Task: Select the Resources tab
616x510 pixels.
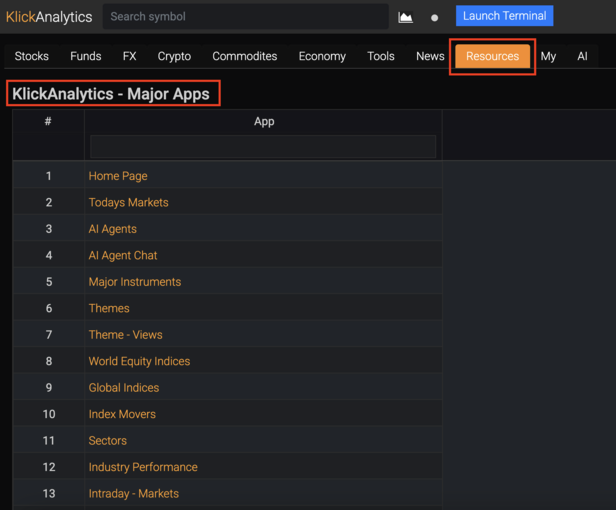Action: coord(492,57)
